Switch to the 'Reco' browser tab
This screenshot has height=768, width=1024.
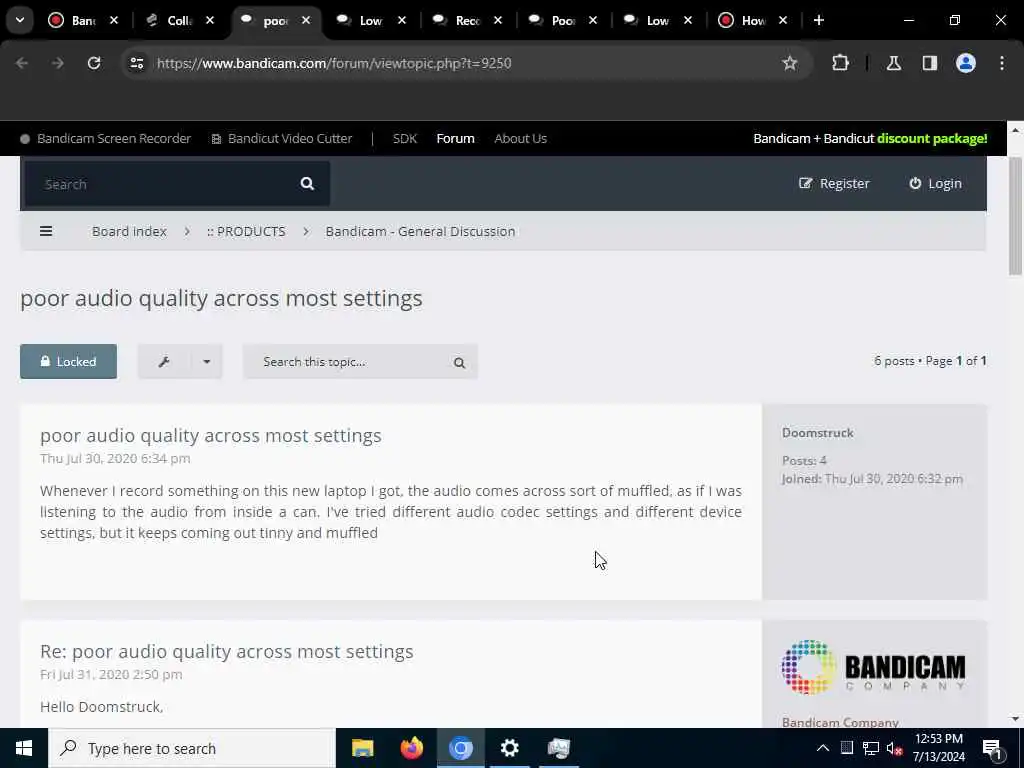point(468,20)
